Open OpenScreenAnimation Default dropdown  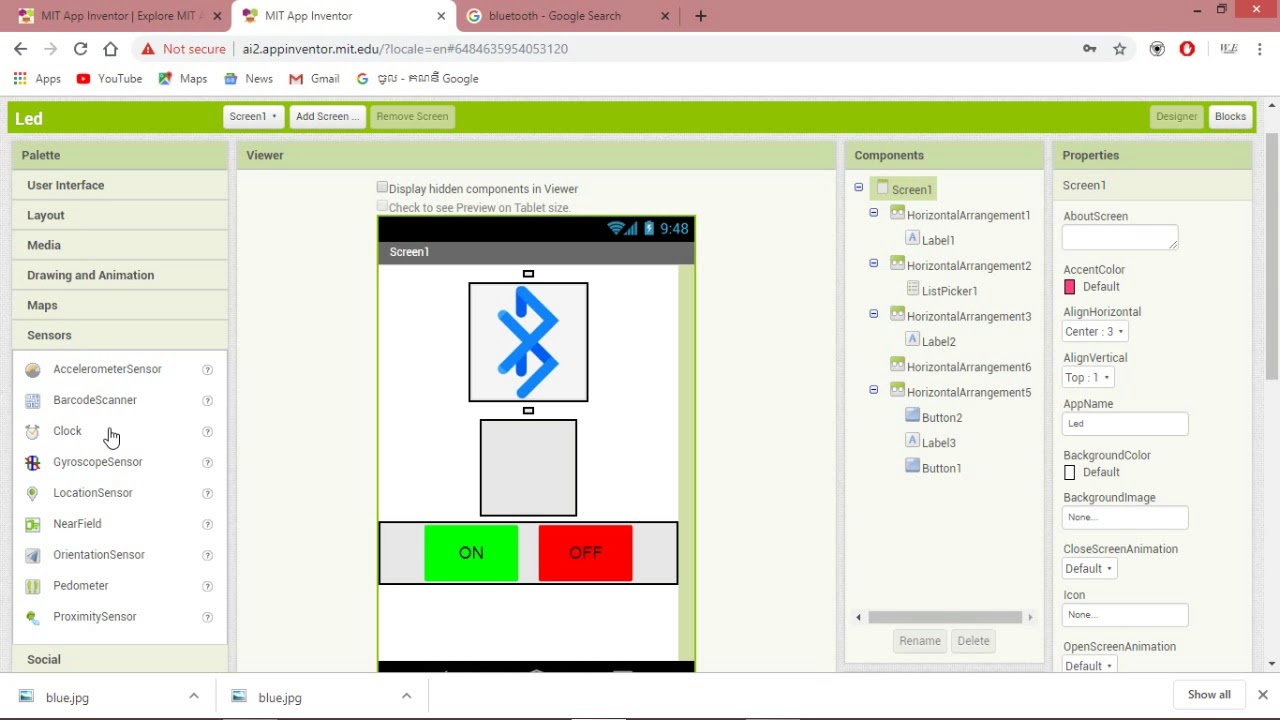(x=1089, y=665)
